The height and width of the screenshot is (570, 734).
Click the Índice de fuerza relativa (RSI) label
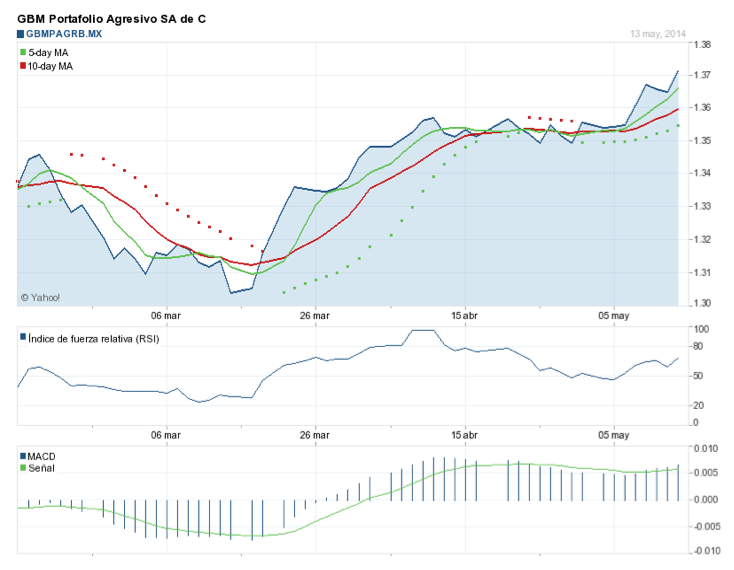point(94,339)
